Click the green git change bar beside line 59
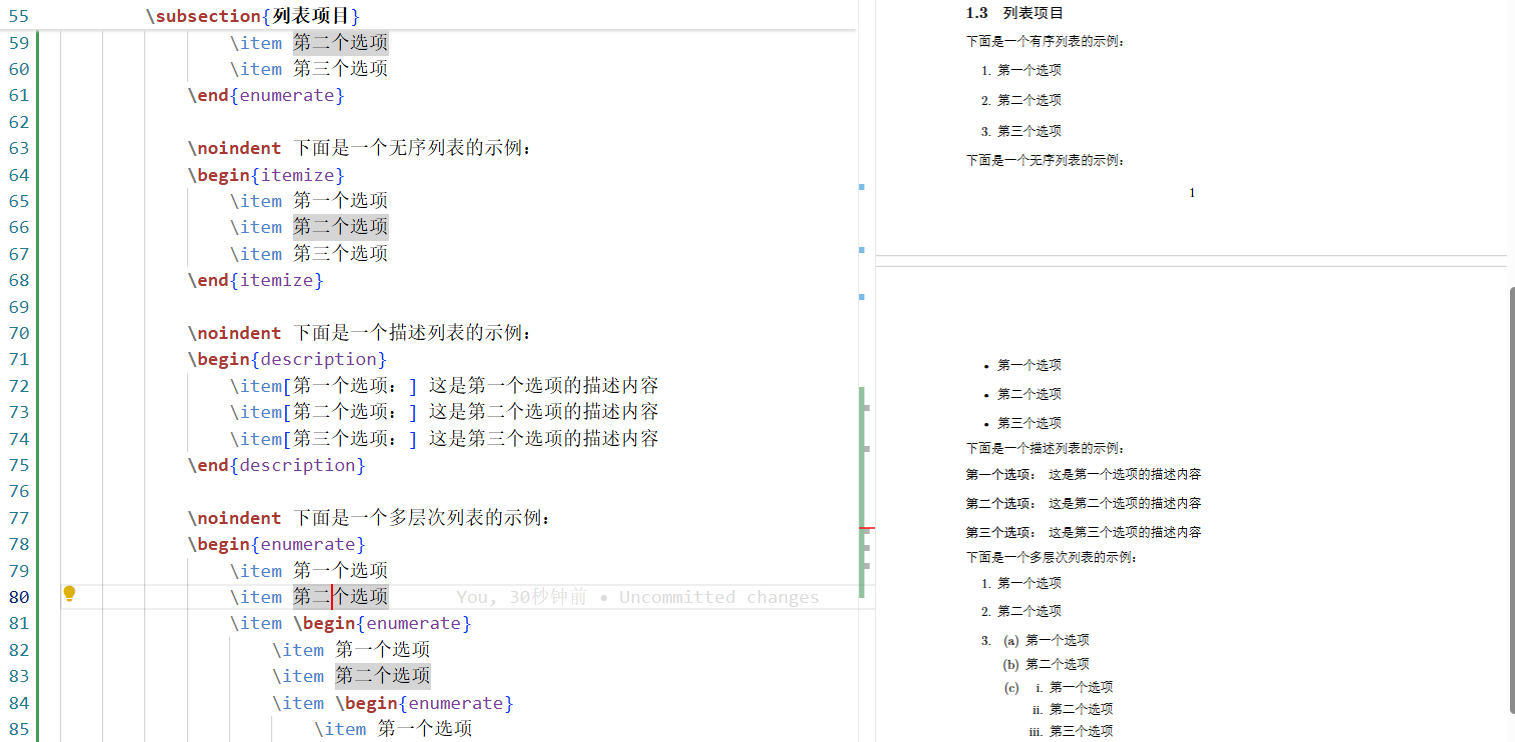 pos(36,42)
